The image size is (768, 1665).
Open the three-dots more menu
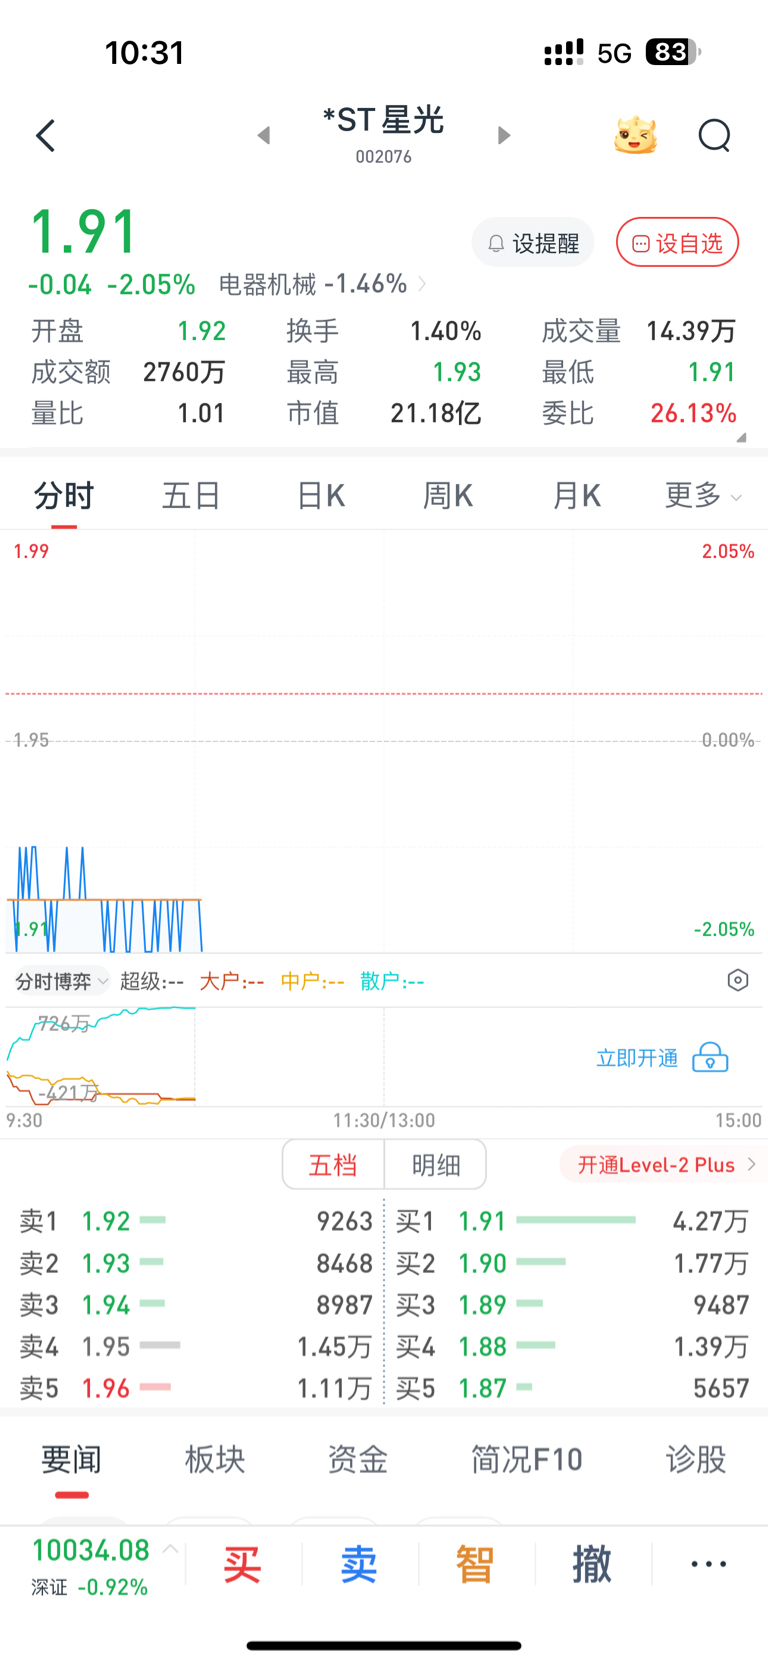click(x=709, y=1564)
